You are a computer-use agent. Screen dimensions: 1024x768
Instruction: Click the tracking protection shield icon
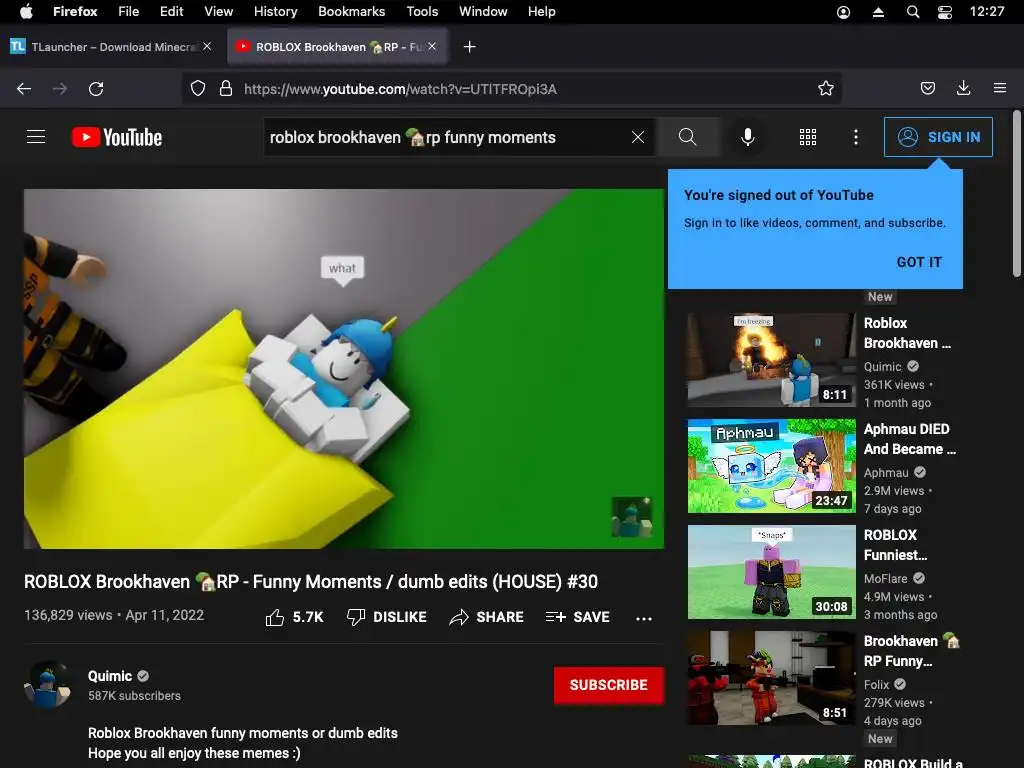[x=198, y=89]
